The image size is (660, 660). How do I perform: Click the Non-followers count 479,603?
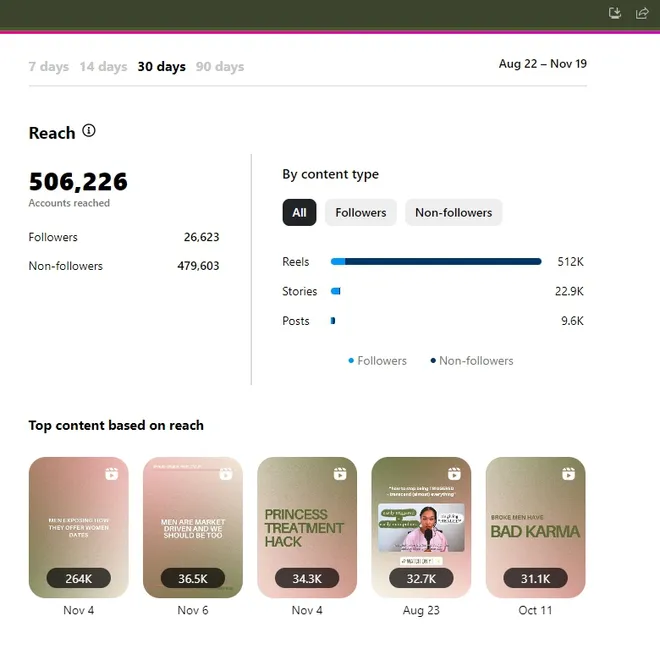[198, 266]
